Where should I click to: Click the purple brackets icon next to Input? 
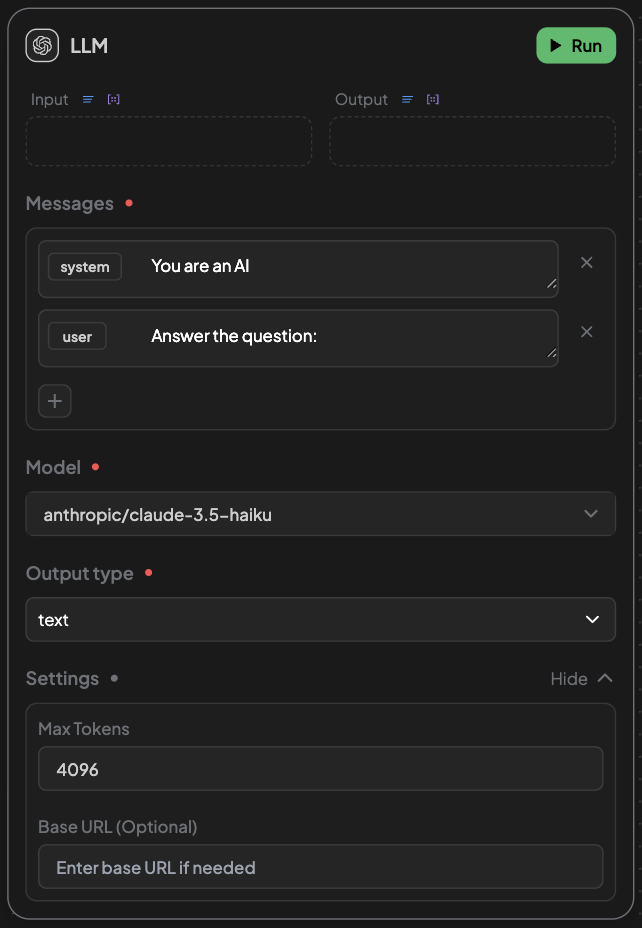[x=114, y=99]
